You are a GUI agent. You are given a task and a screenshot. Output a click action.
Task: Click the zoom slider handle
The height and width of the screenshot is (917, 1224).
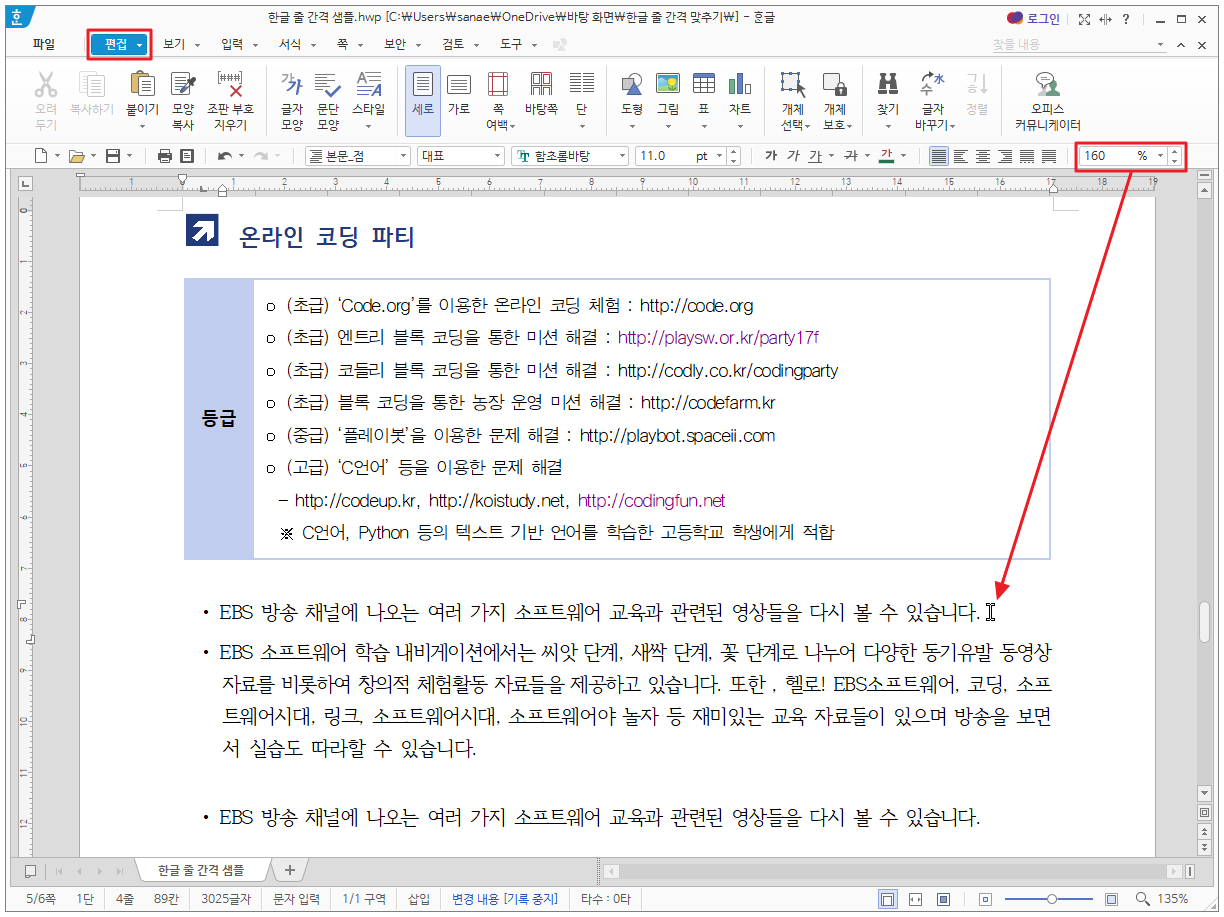pyautogui.click(x=1051, y=899)
